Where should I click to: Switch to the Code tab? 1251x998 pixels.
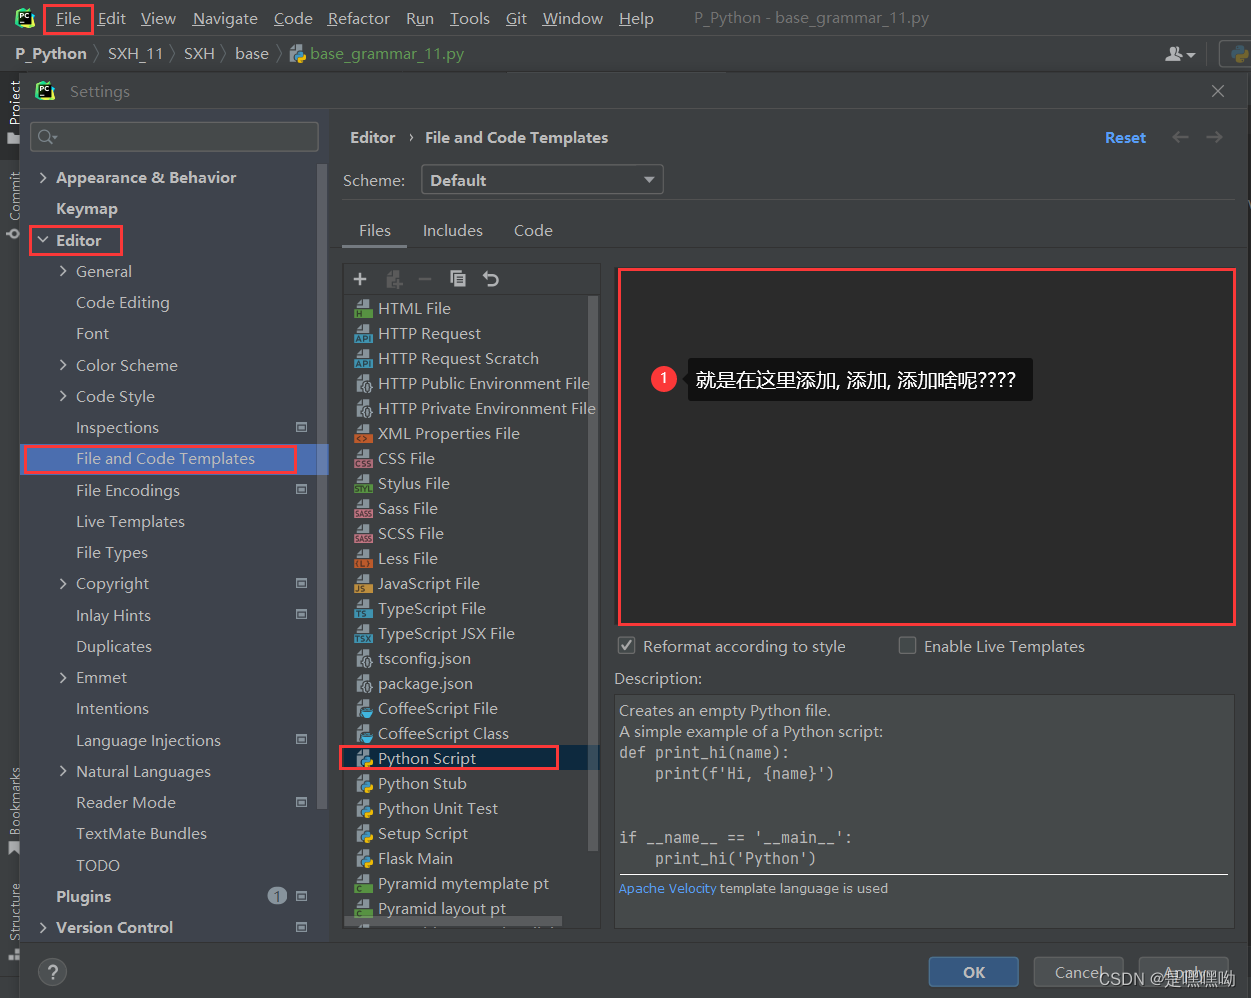tap(533, 230)
